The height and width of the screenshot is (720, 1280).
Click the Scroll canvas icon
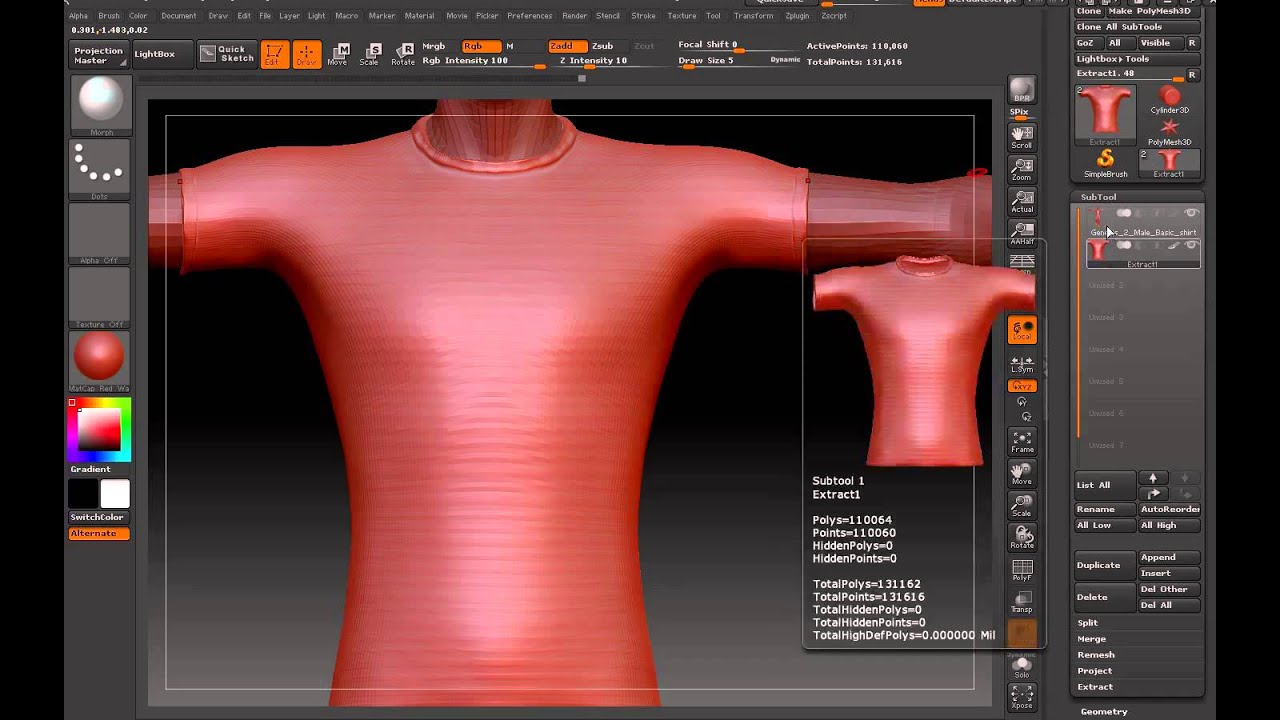pos(1021,137)
